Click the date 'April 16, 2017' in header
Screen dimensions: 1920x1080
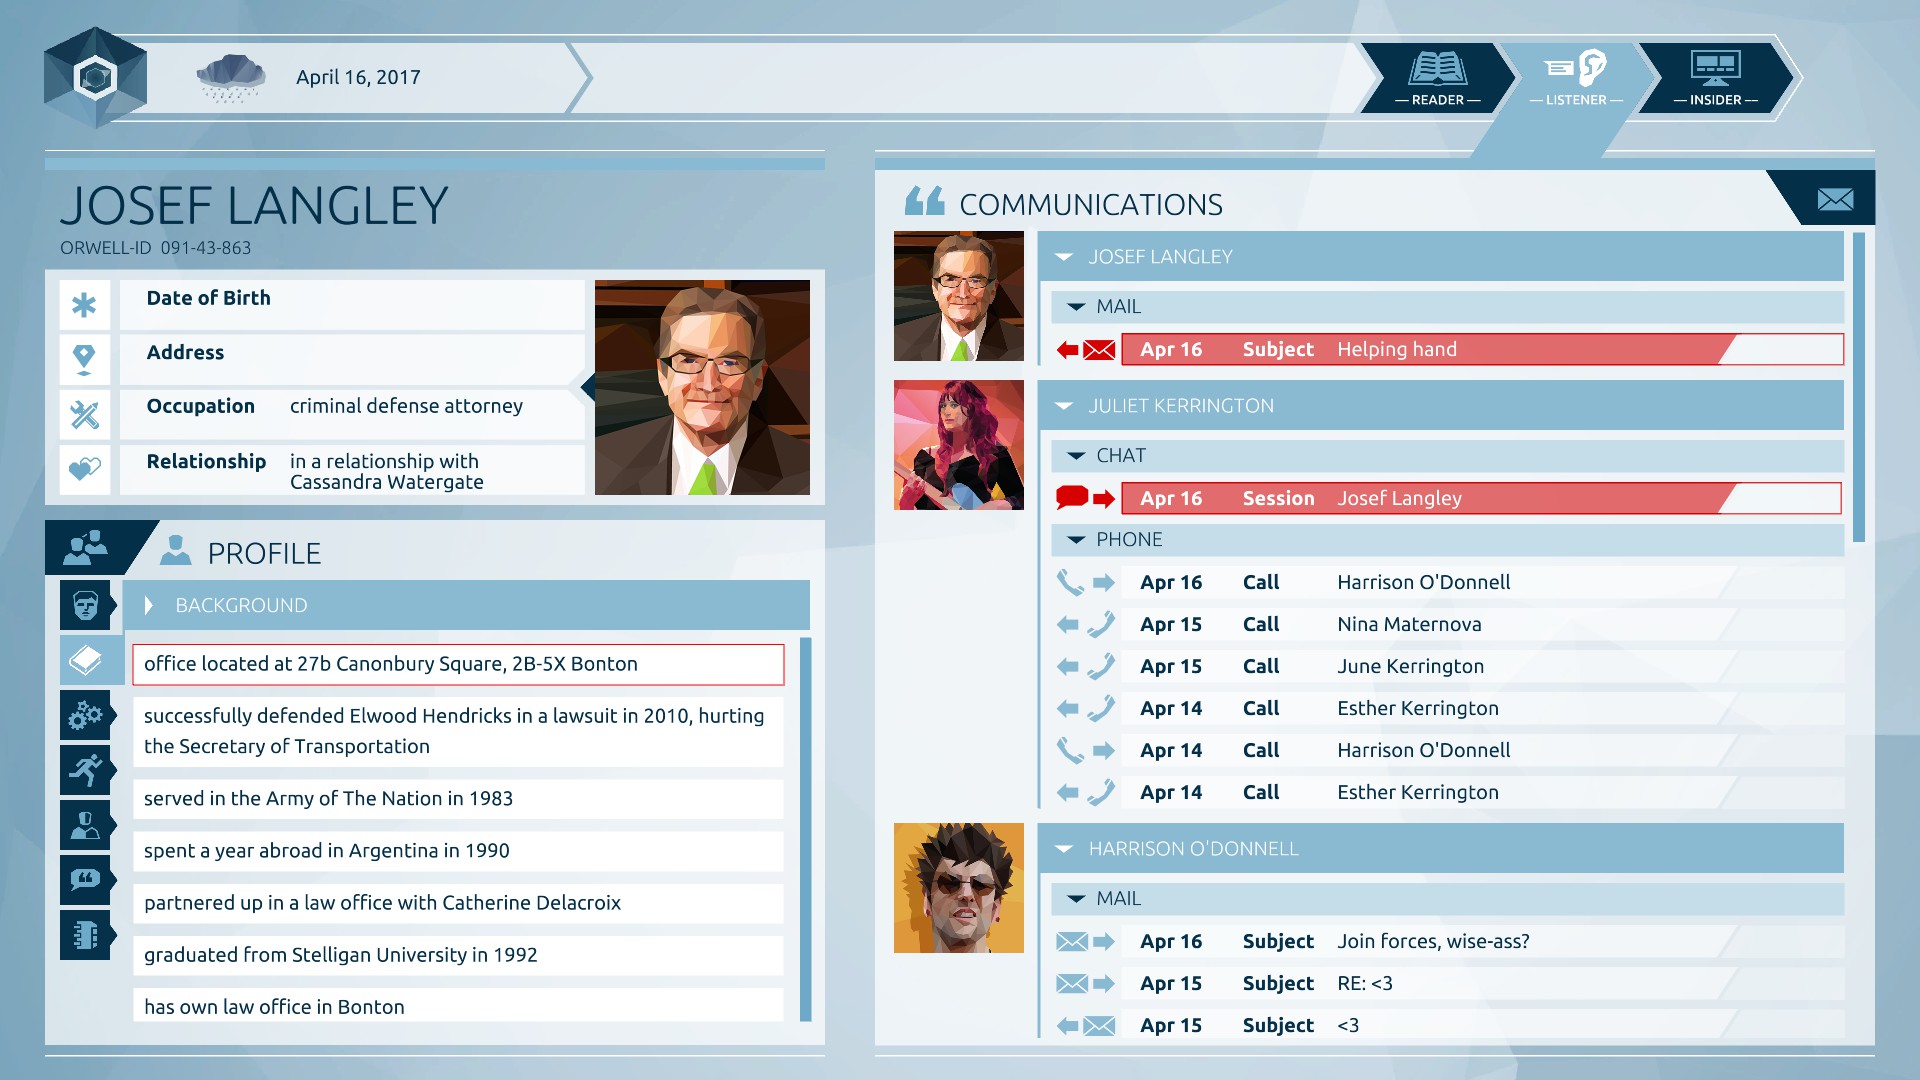coord(358,77)
